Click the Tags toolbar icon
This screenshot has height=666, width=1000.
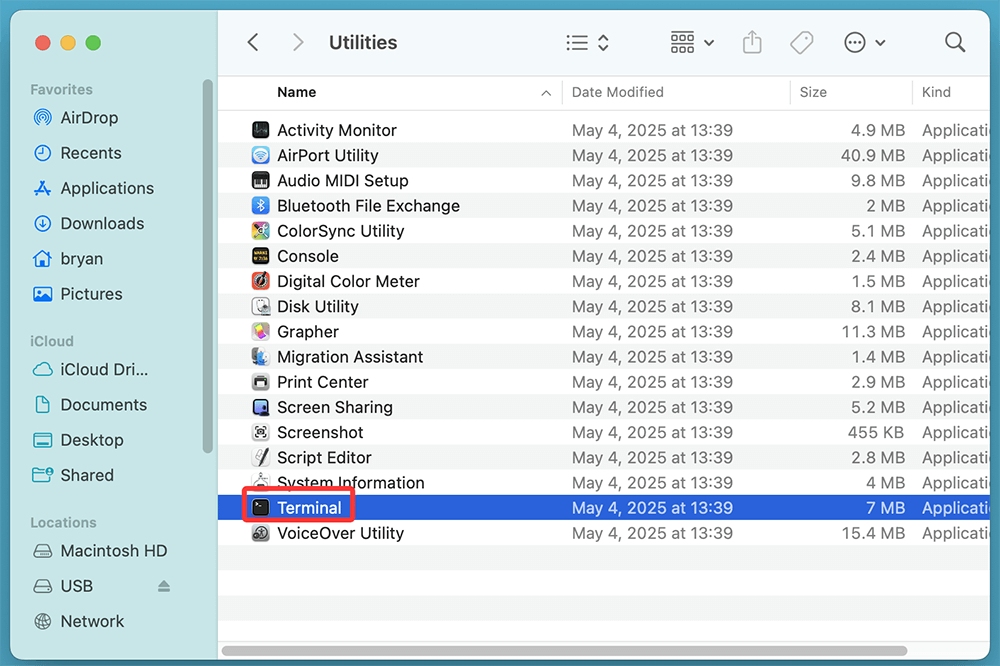(x=801, y=43)
